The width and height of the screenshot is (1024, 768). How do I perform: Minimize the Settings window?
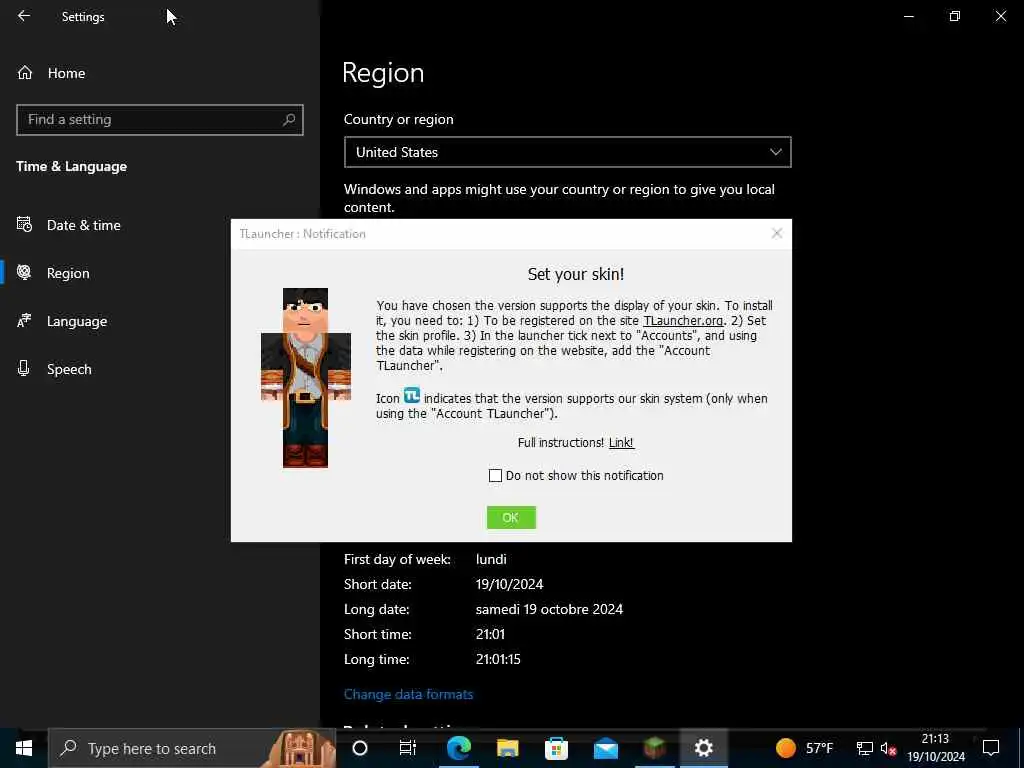click(x=908, y=16)
